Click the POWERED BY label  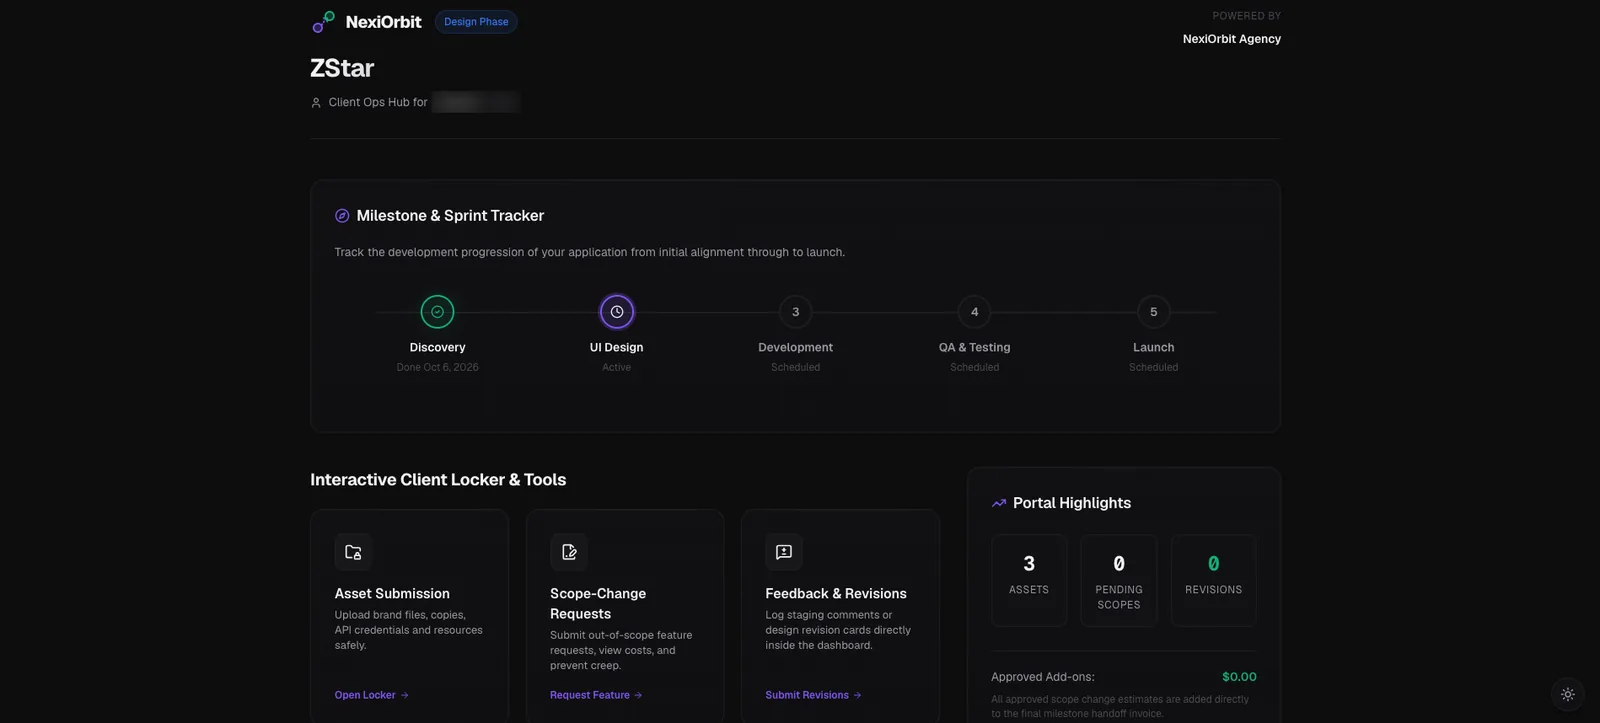coord(1247,16)
